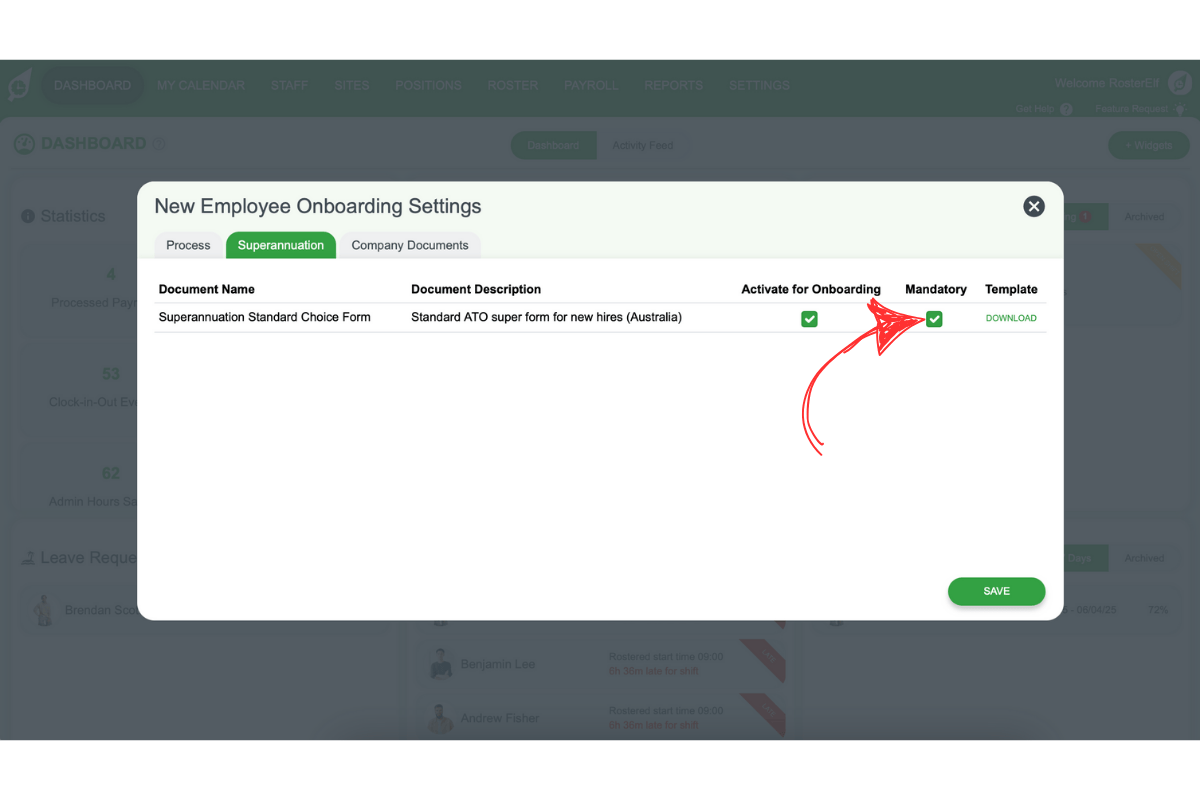Click Document Description column header

point(476,289)
